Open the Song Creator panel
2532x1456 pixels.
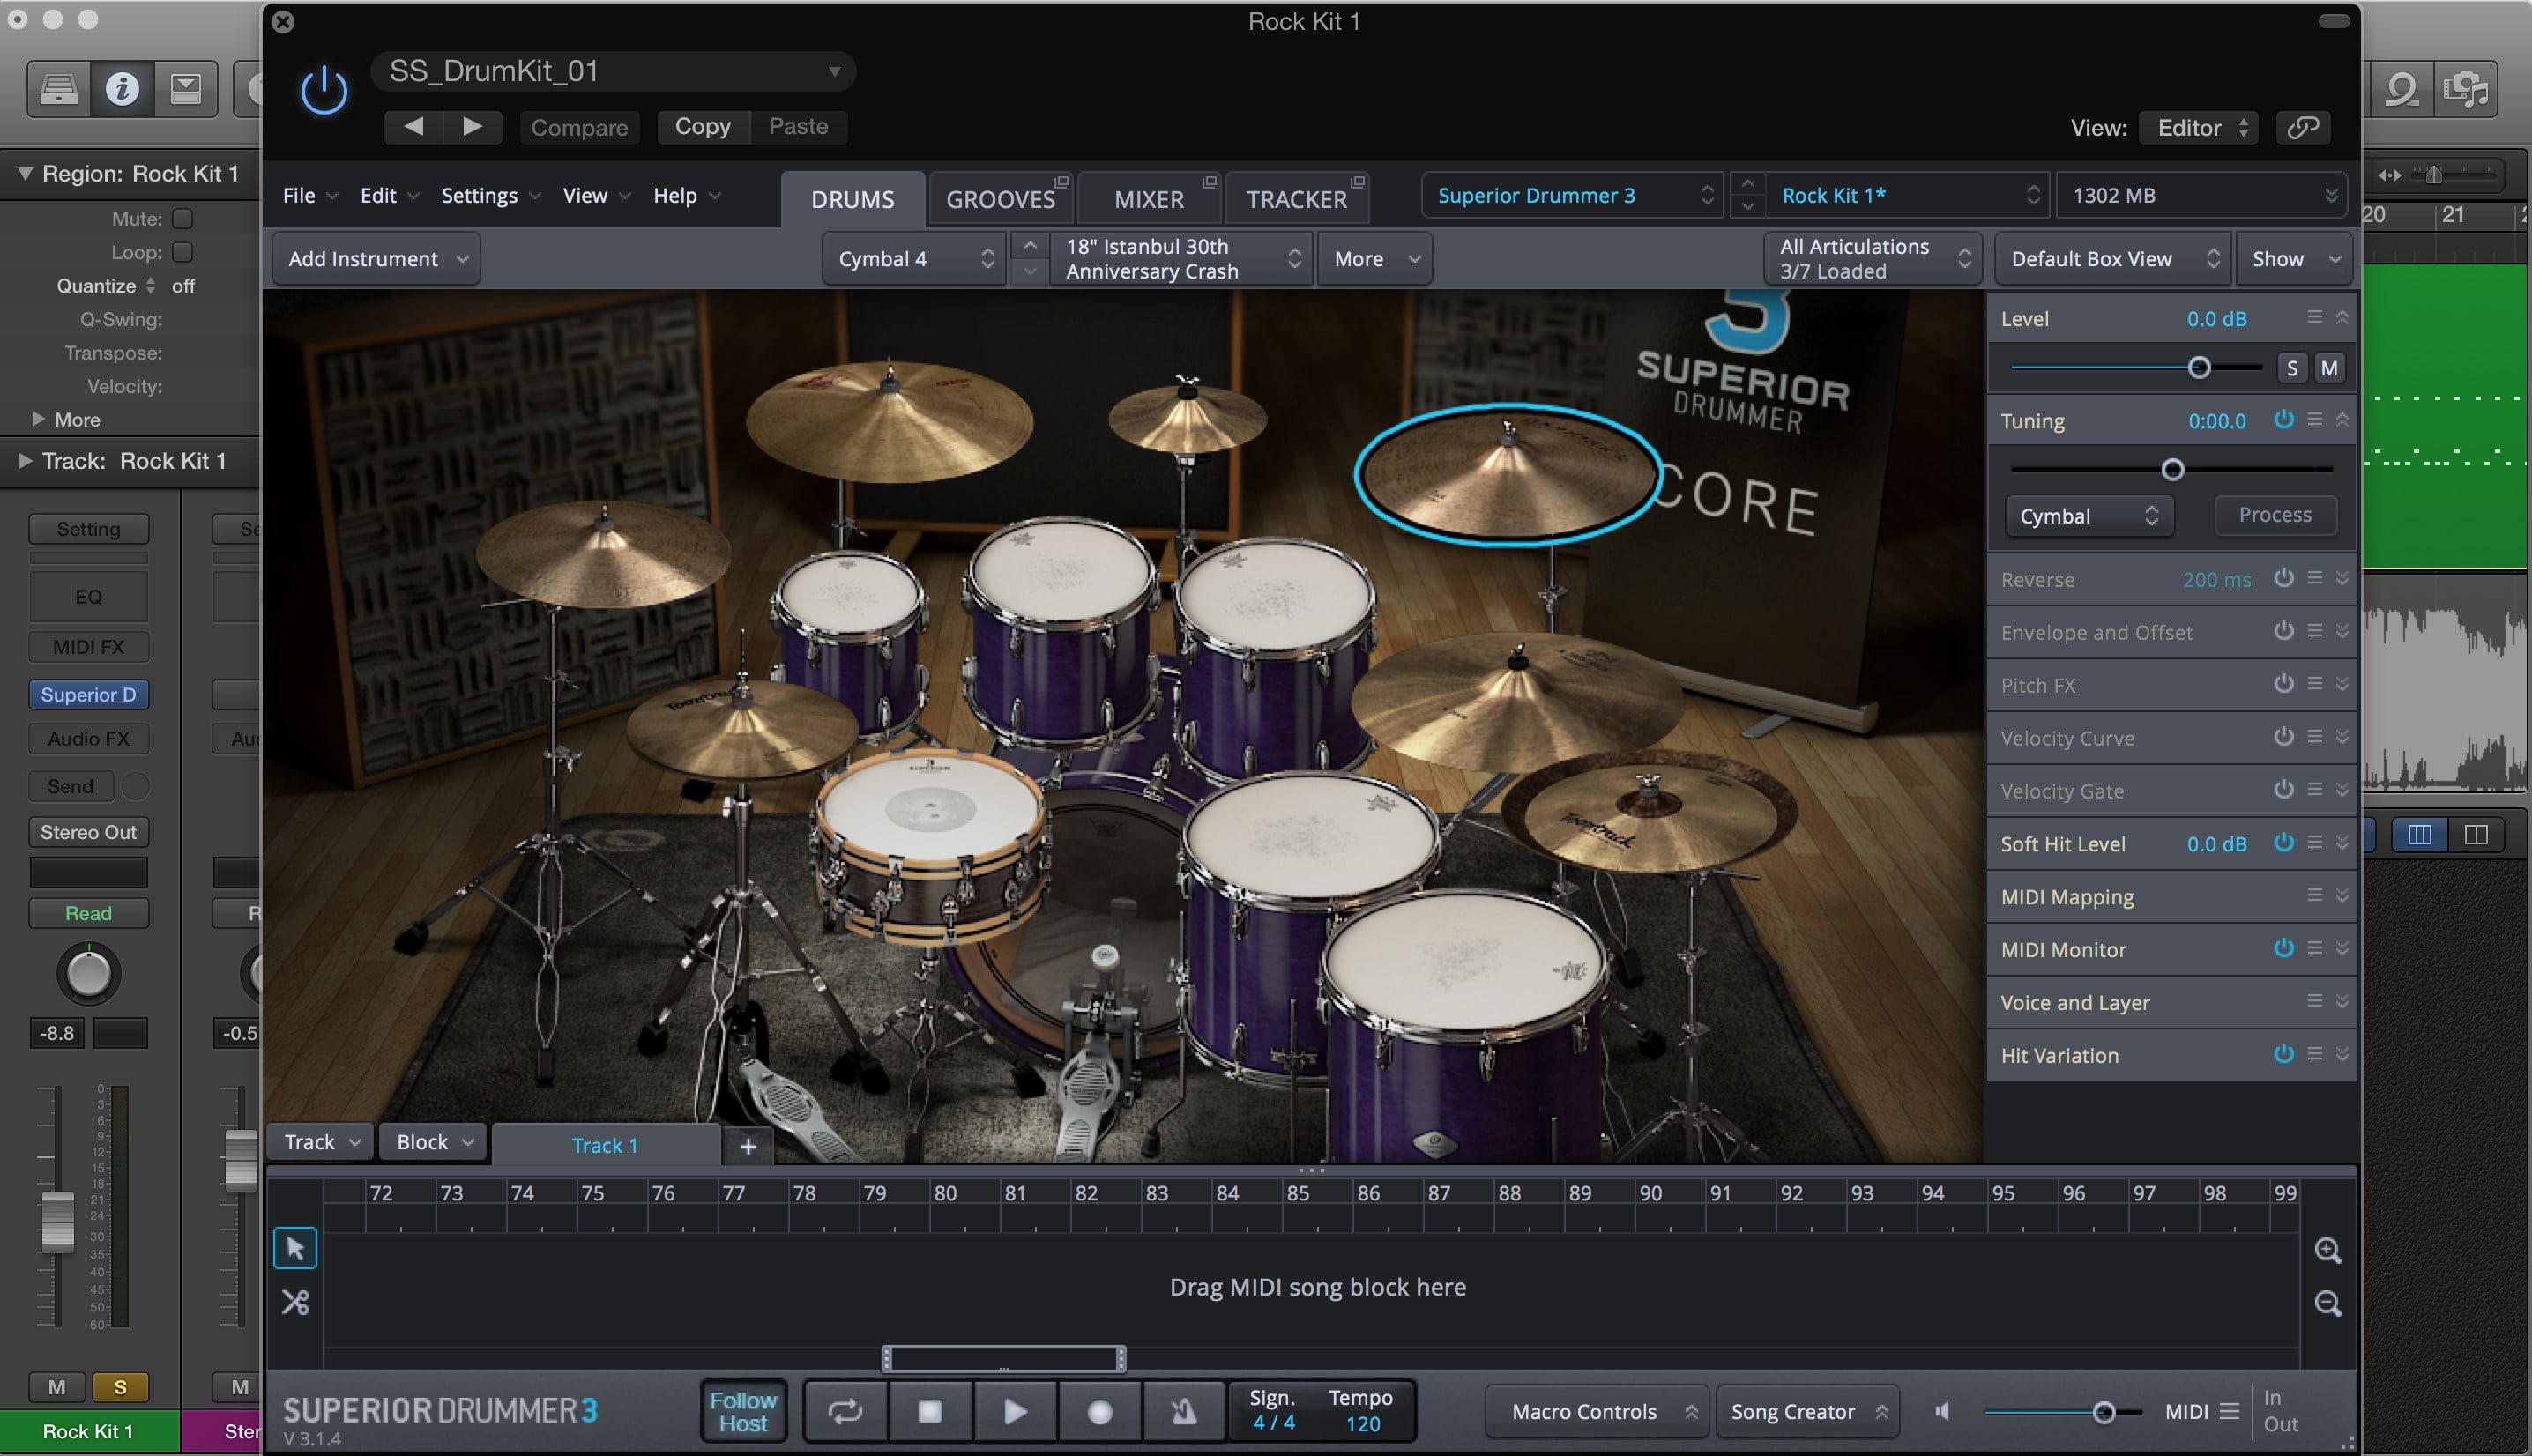click(1807, 1411)
